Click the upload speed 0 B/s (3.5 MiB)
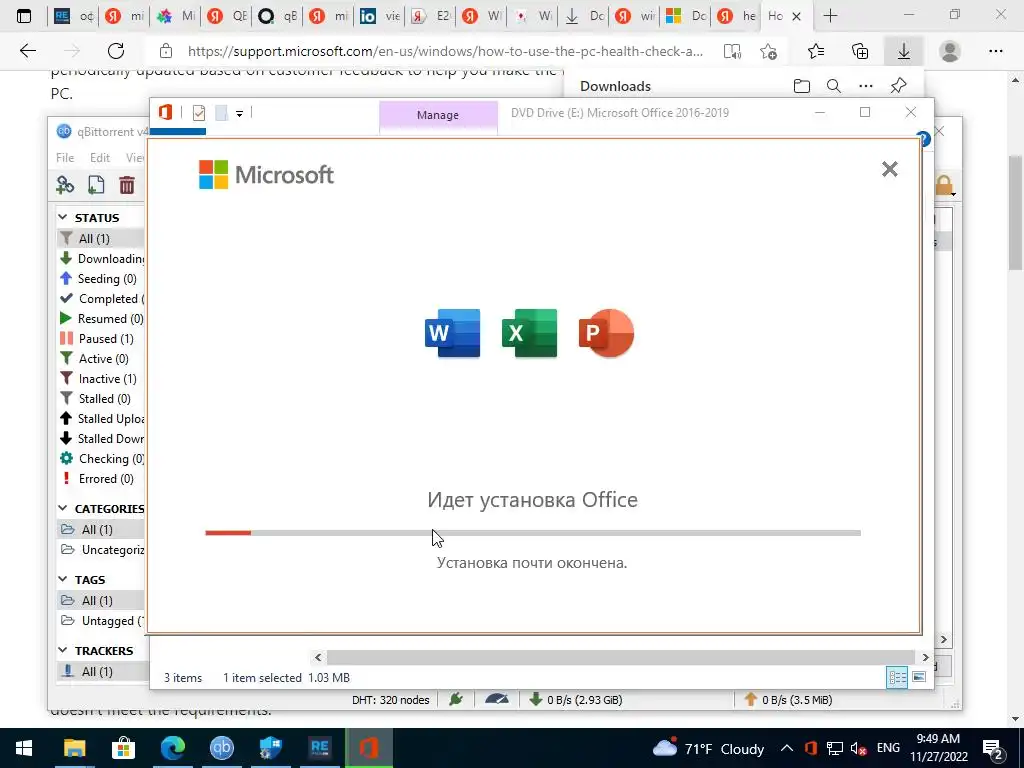The image size is (1024, 768). point(788,700)
